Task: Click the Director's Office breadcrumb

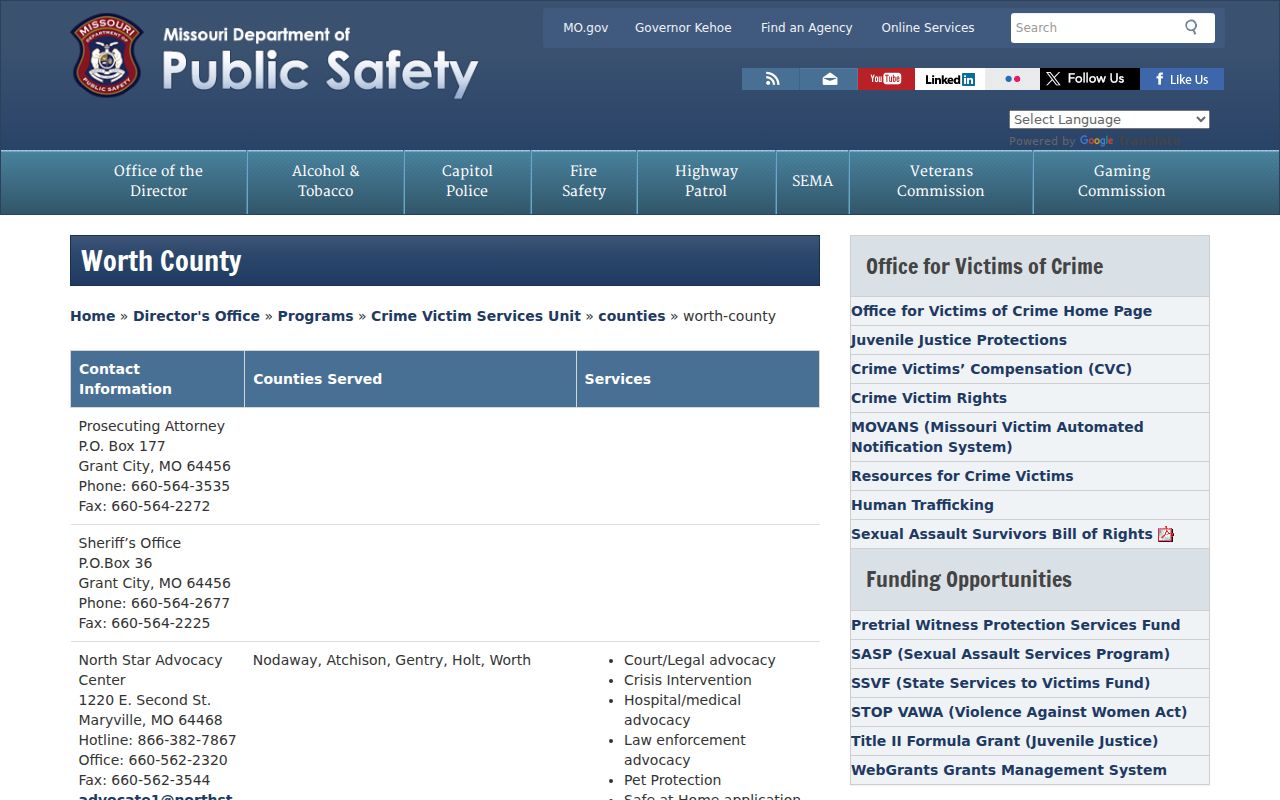Action: click(196, 316)
